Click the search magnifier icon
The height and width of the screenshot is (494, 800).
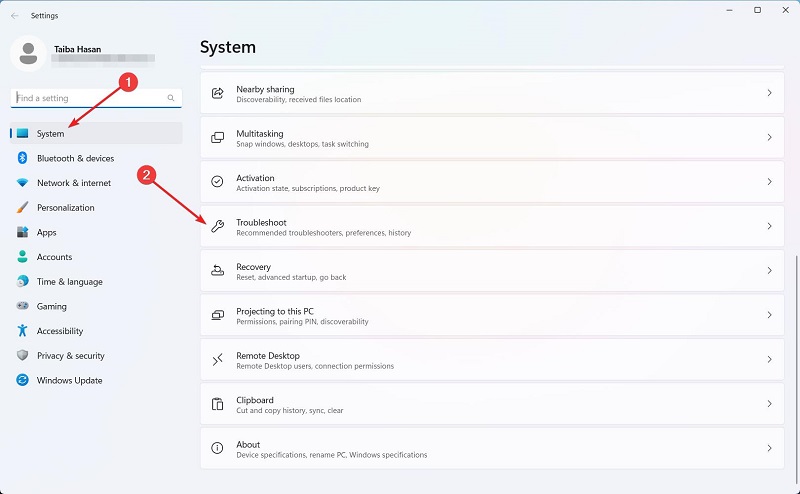[171, 98]
